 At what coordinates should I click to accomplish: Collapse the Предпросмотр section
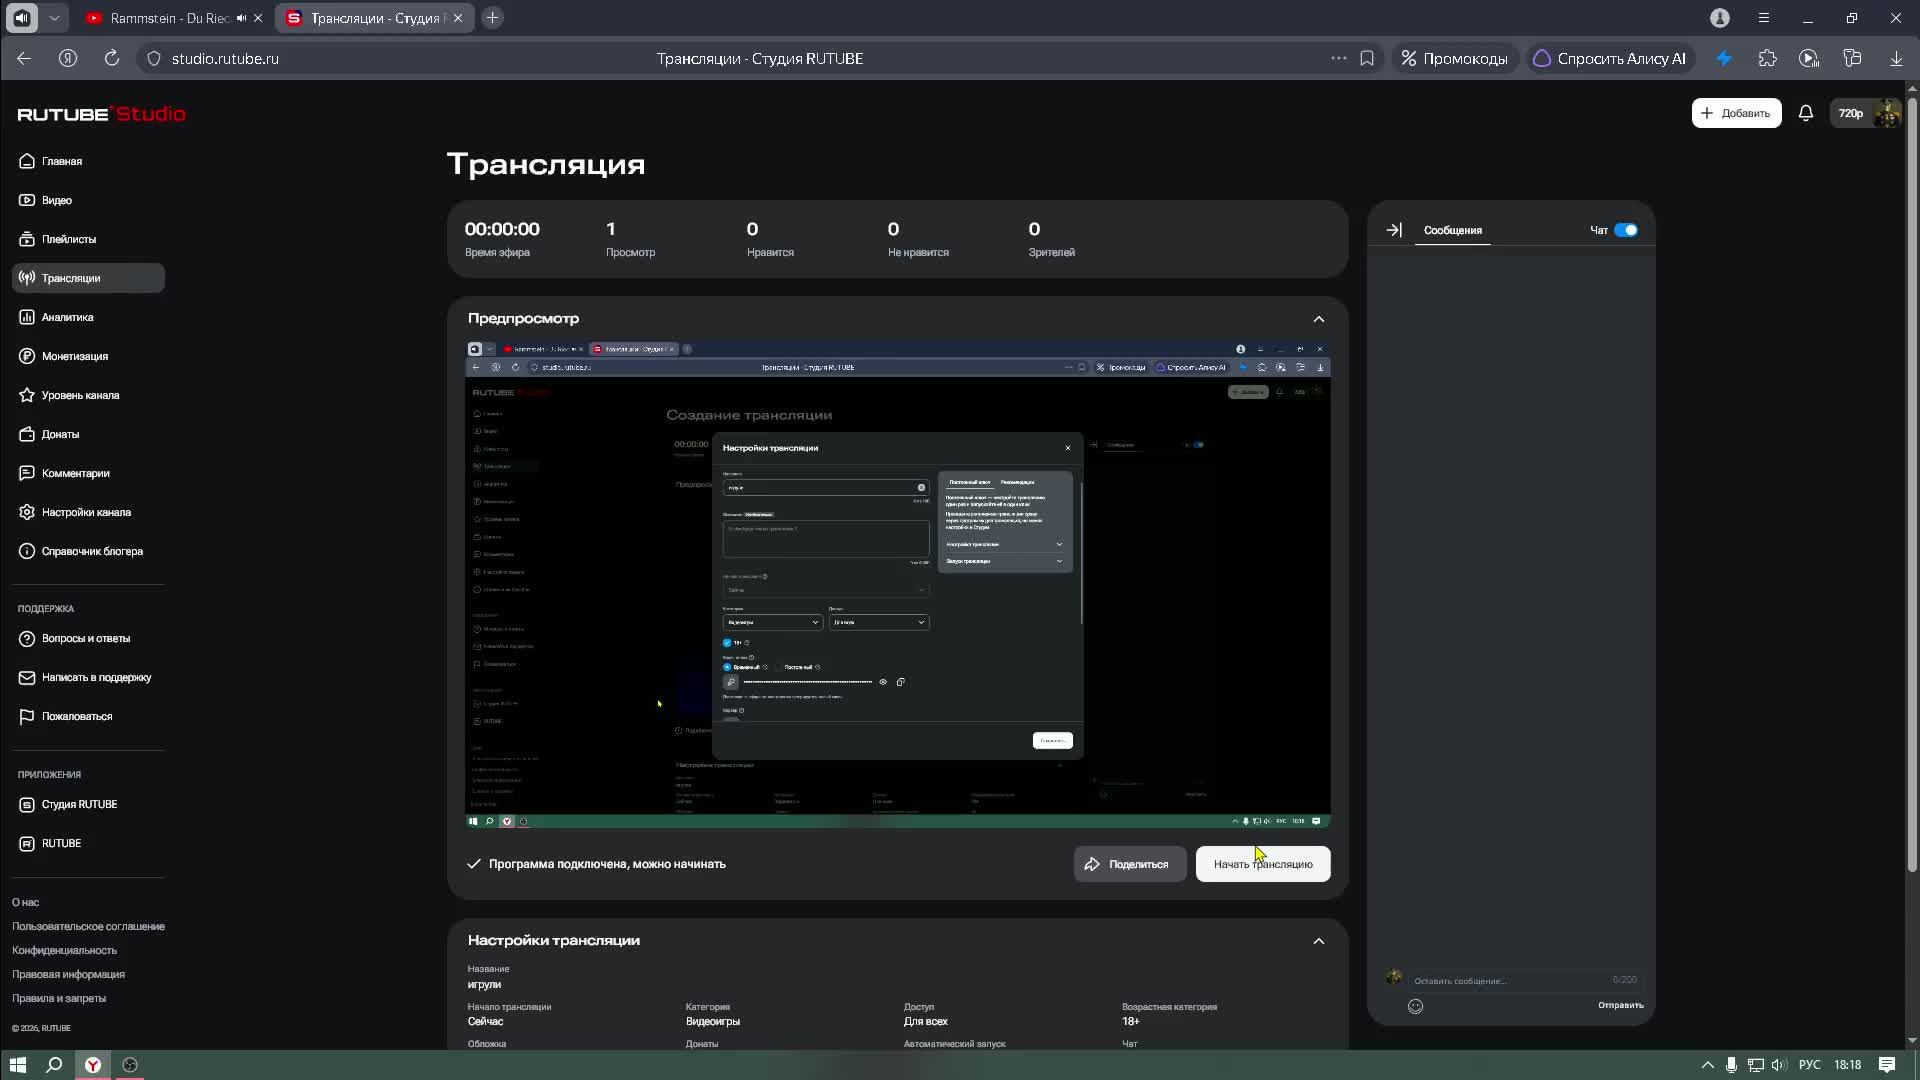pos(1318,319)
